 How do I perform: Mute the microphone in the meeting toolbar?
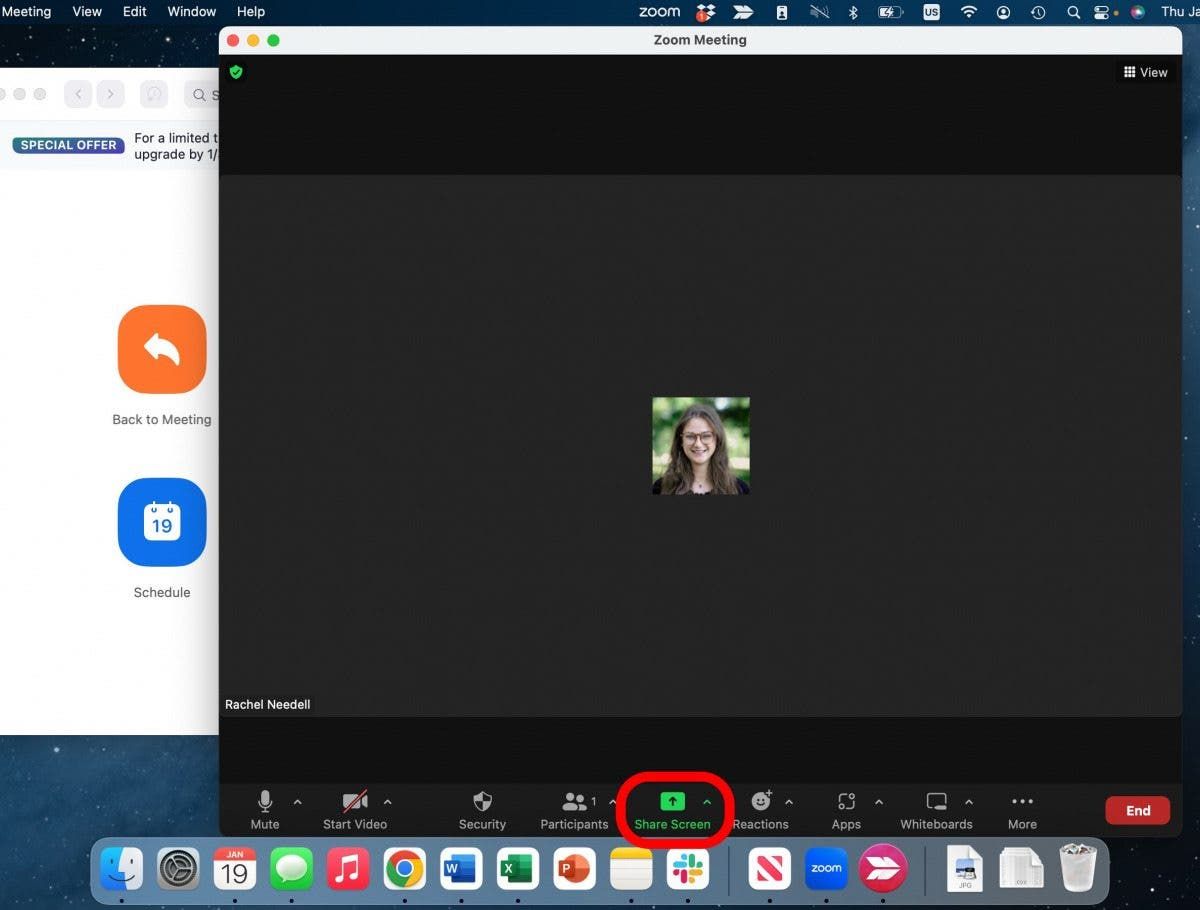point(265,811)
